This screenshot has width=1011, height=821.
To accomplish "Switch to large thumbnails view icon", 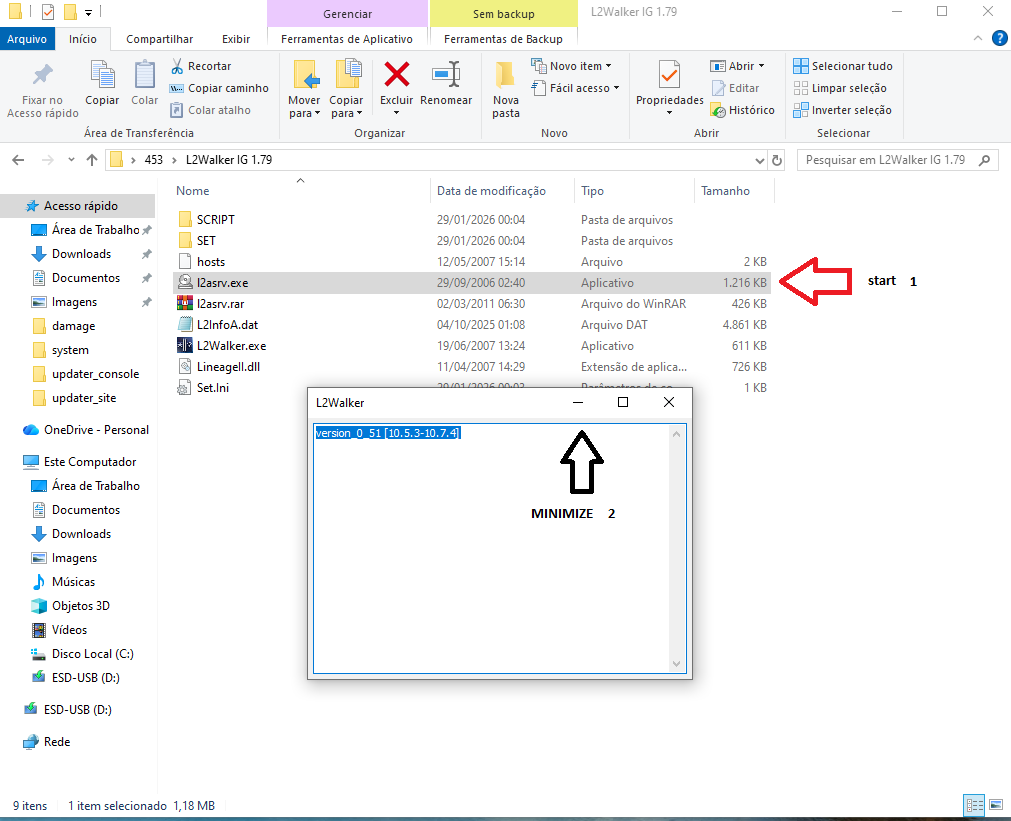I will coord(996,805).
